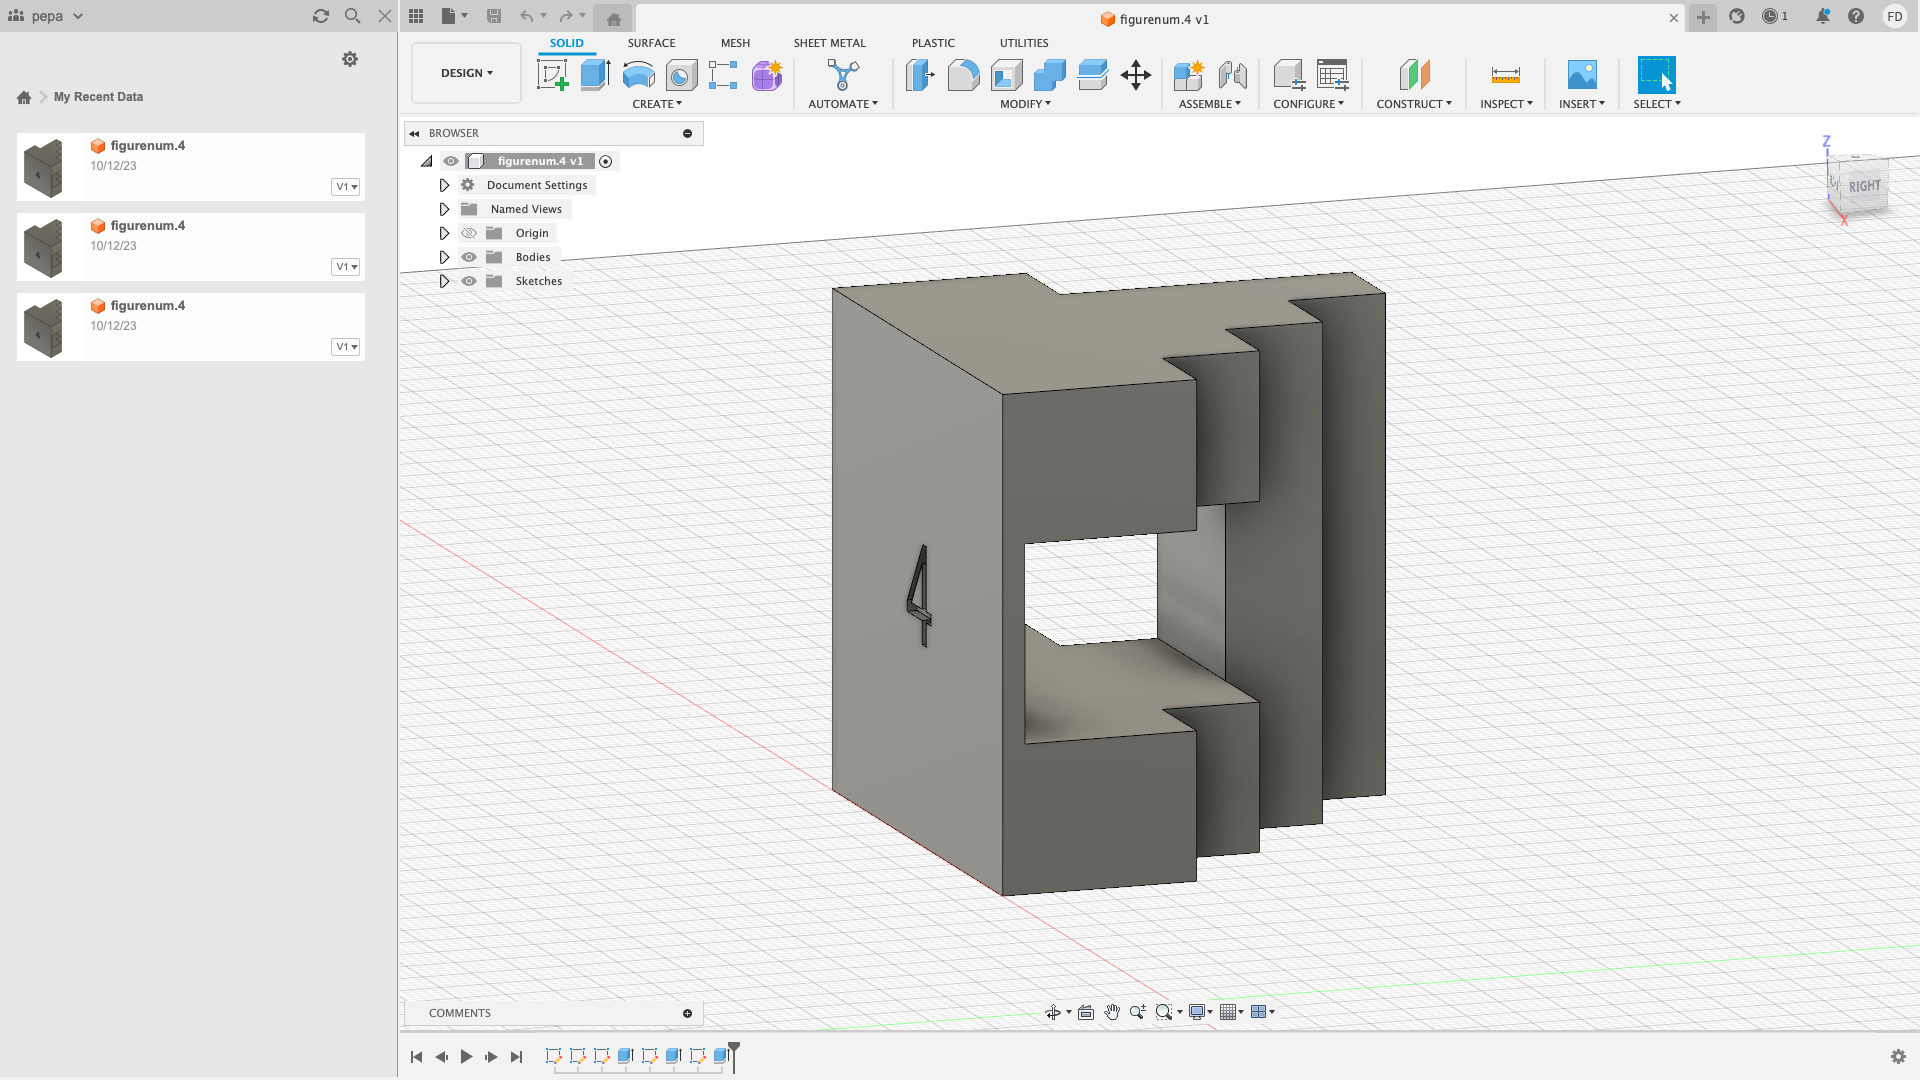Select the Create Form purple tool
Screen dimensions: 1920x1080
click(767, 75)
